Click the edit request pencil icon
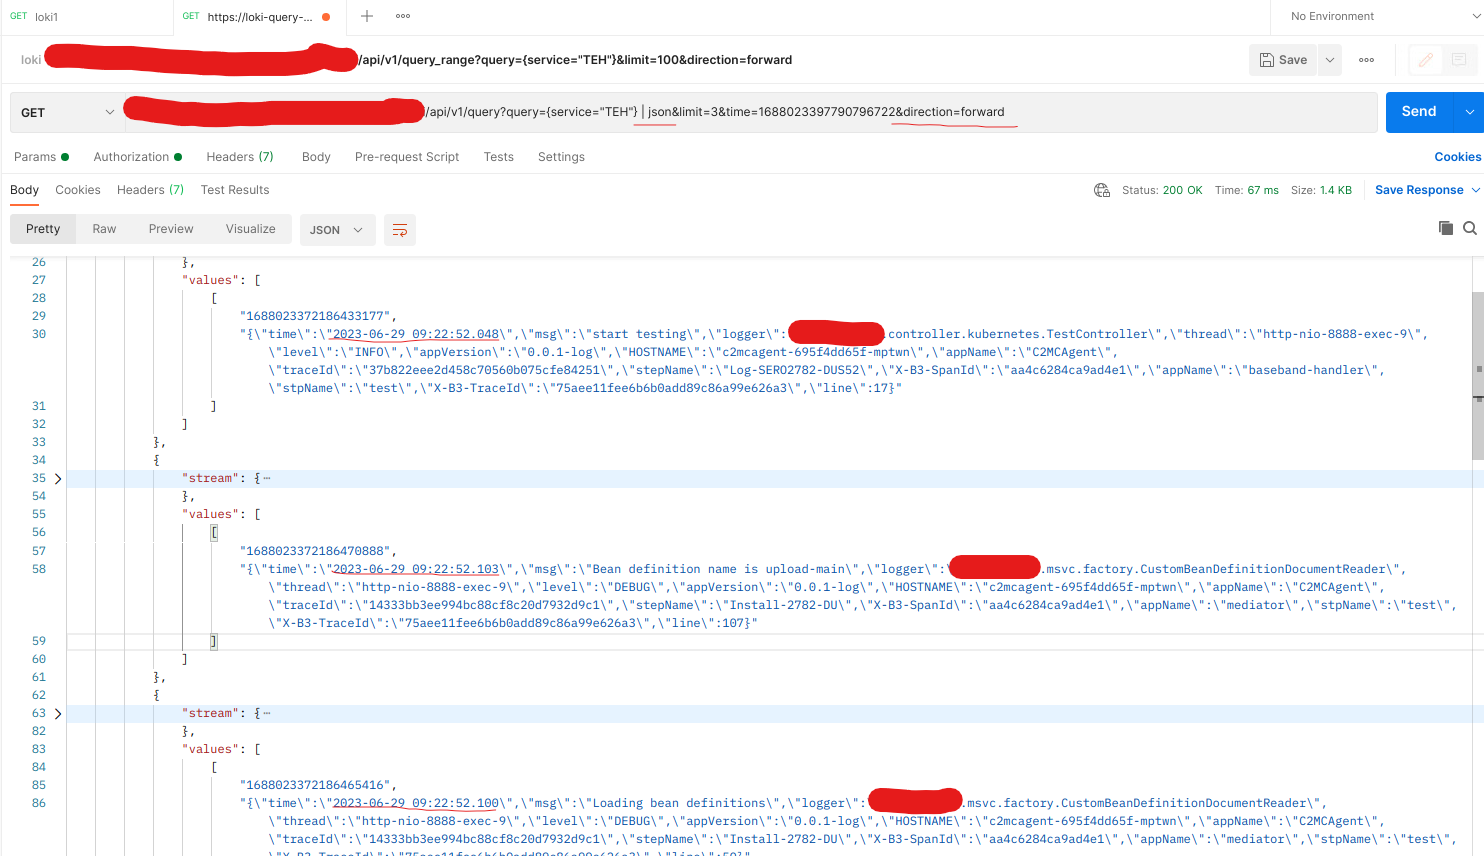Screen dimensions: 1484x856 pos(1425,59)
